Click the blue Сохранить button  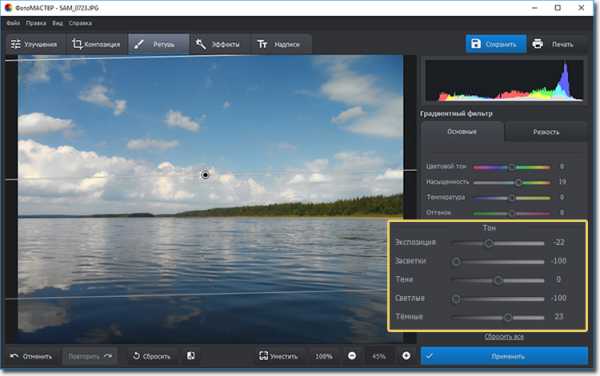496,44
